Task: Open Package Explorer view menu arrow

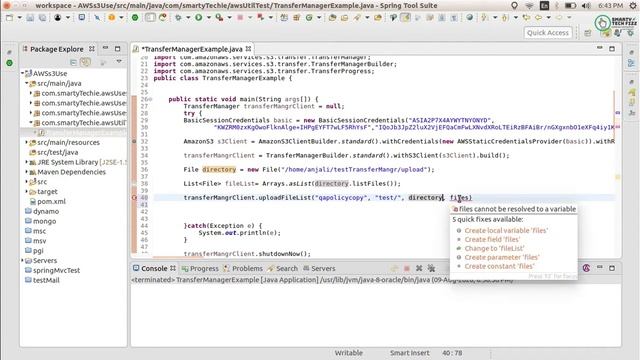Action: point(119,62)
